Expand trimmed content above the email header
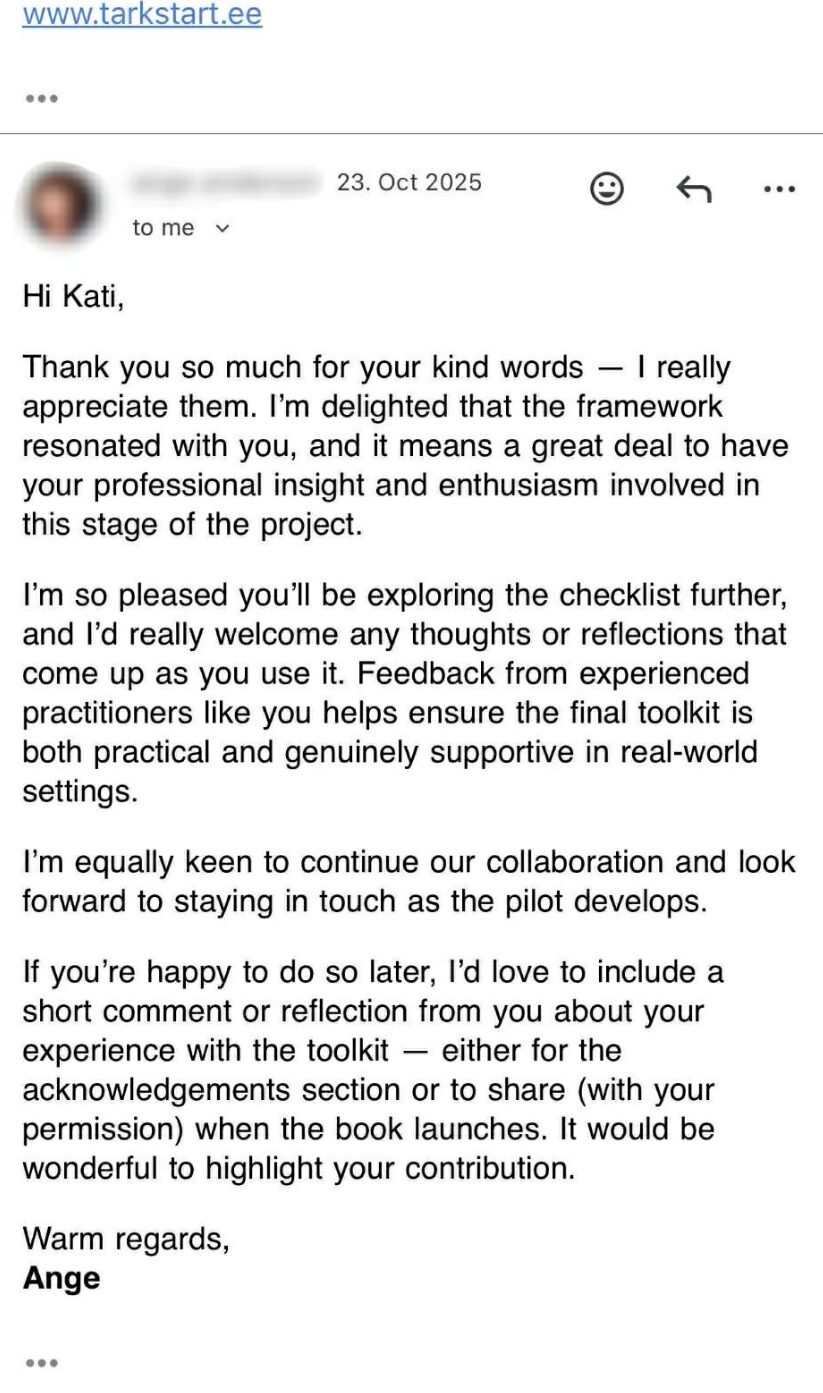Image resolution: width=823 pixels, height=1393 pixels. 42,98
